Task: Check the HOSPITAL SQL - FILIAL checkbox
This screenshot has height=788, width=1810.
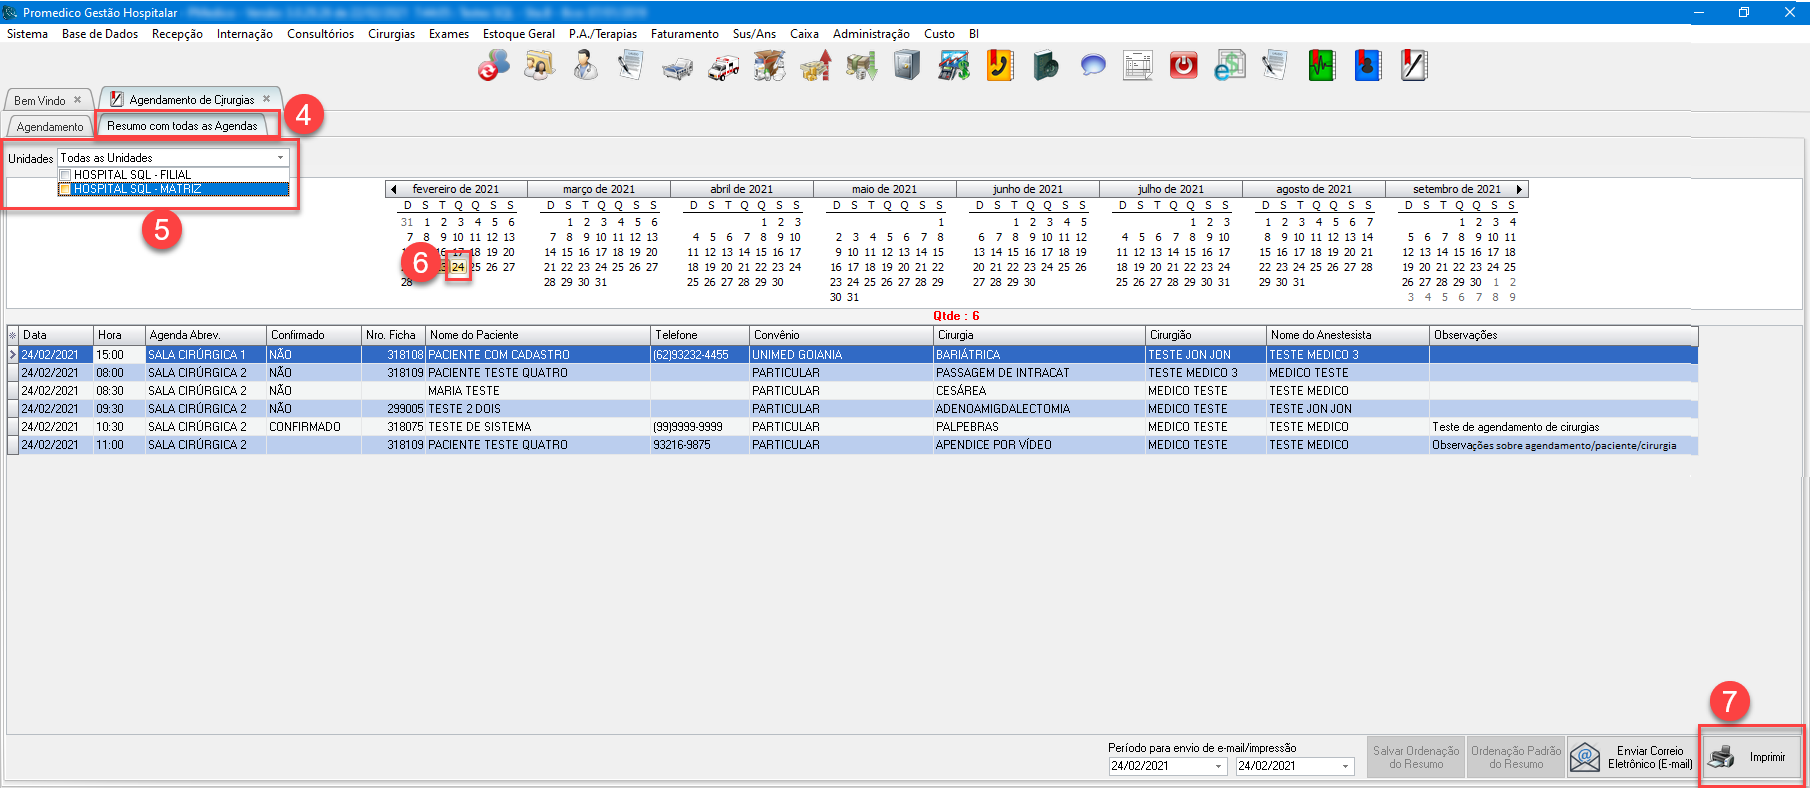Action: click(x=65, y=175)
